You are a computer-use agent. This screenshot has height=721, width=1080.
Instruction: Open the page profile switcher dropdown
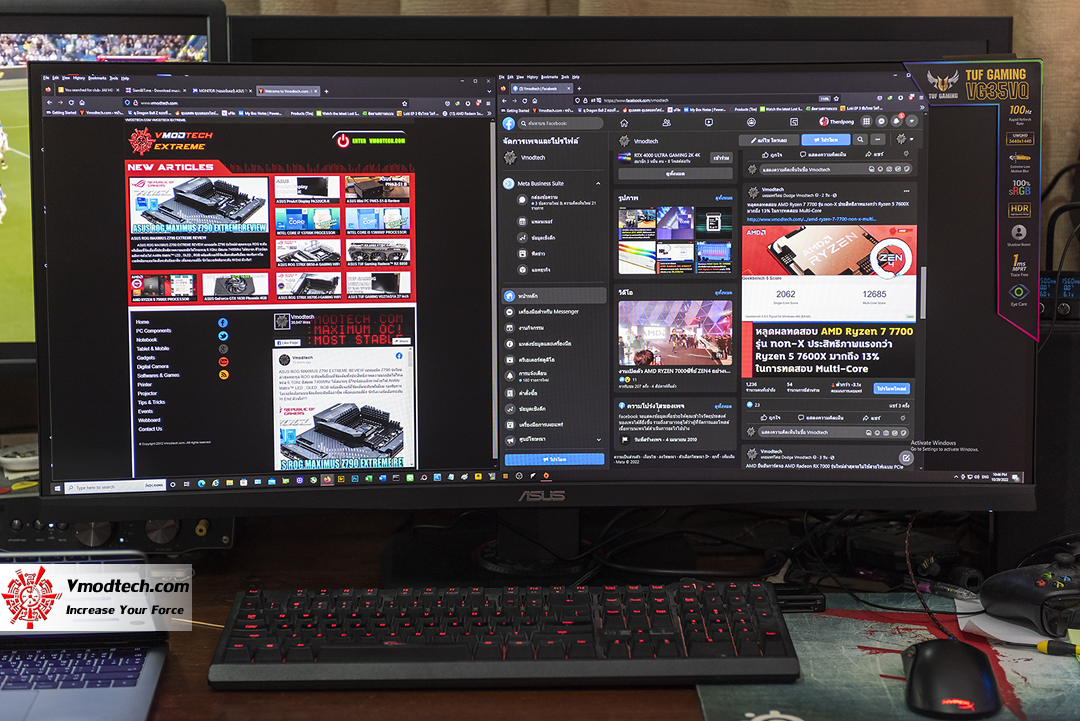[x=912, y=139]
